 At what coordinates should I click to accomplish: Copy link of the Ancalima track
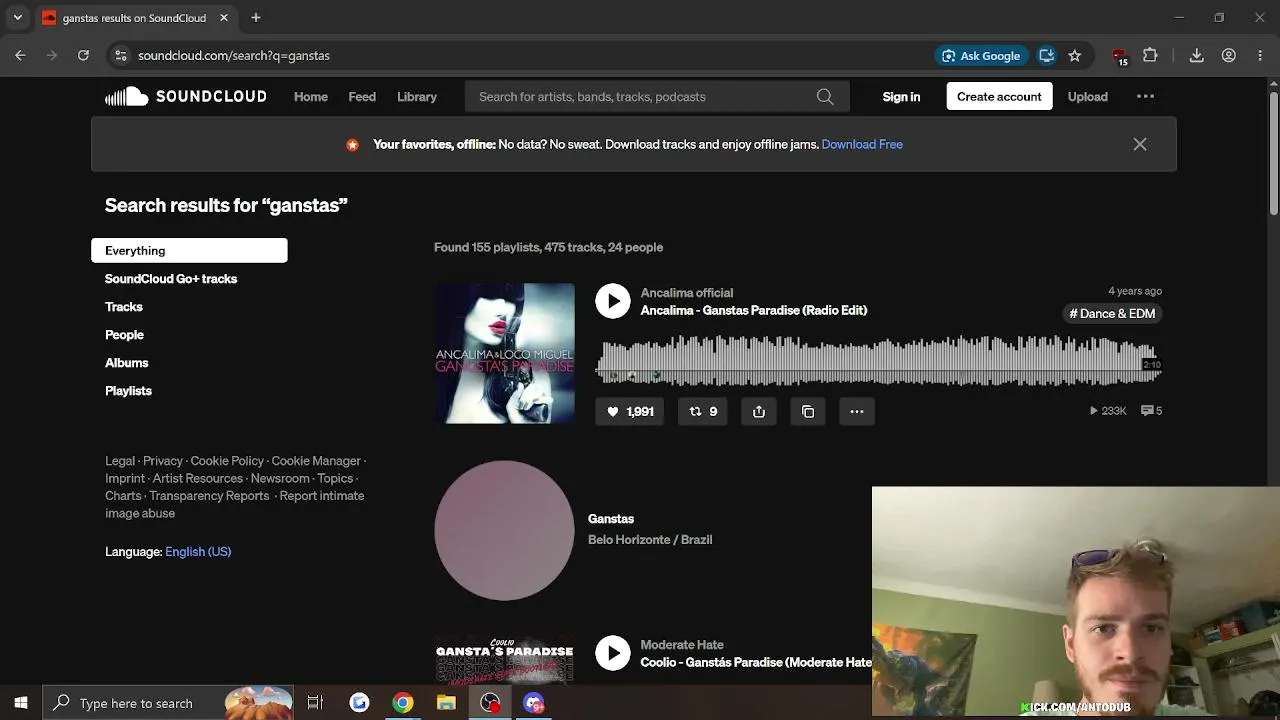click(x=808, y=411)
